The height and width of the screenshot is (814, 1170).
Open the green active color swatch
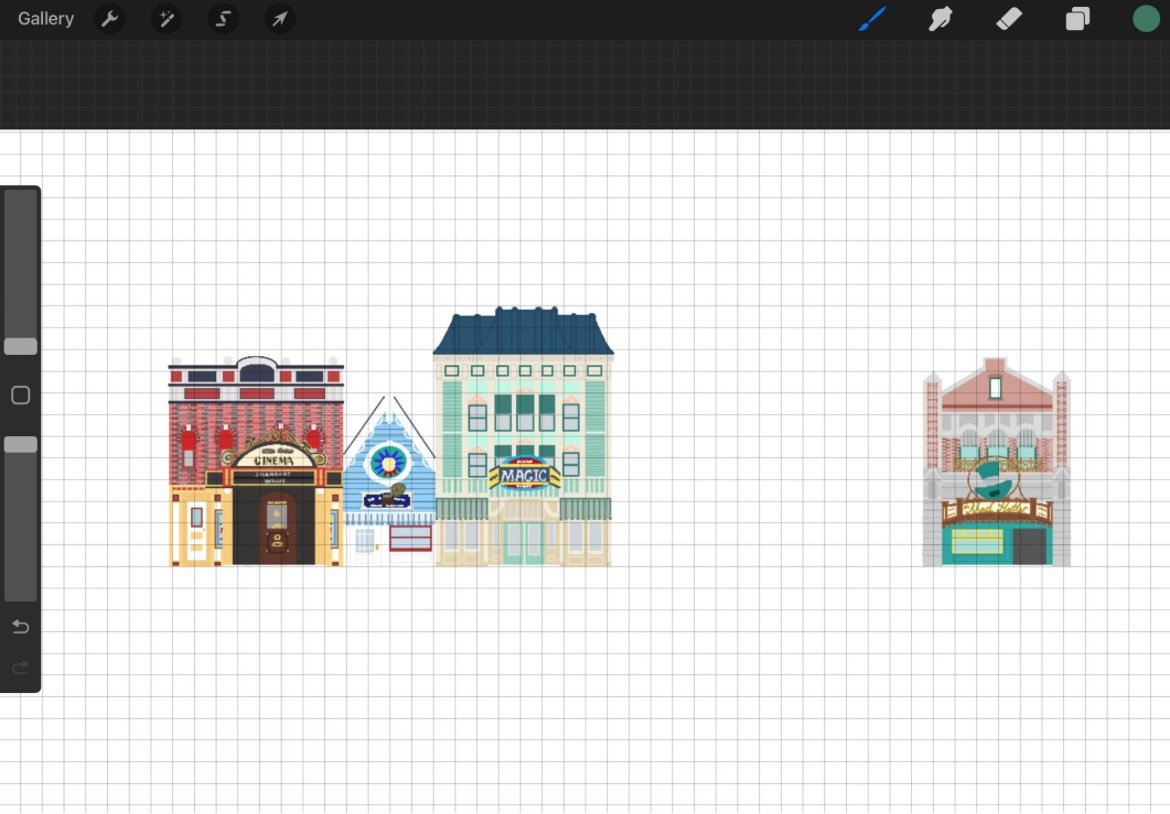coord(1146,19)
